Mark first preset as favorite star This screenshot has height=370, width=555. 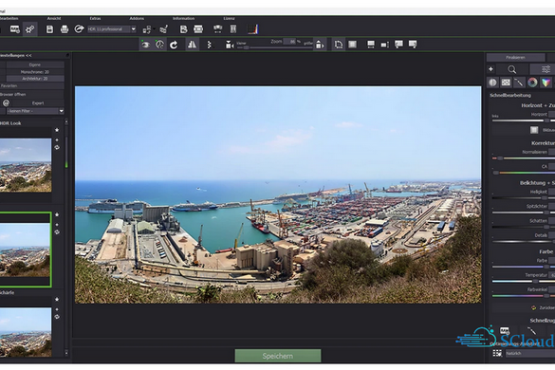click(x=57, y=130)
